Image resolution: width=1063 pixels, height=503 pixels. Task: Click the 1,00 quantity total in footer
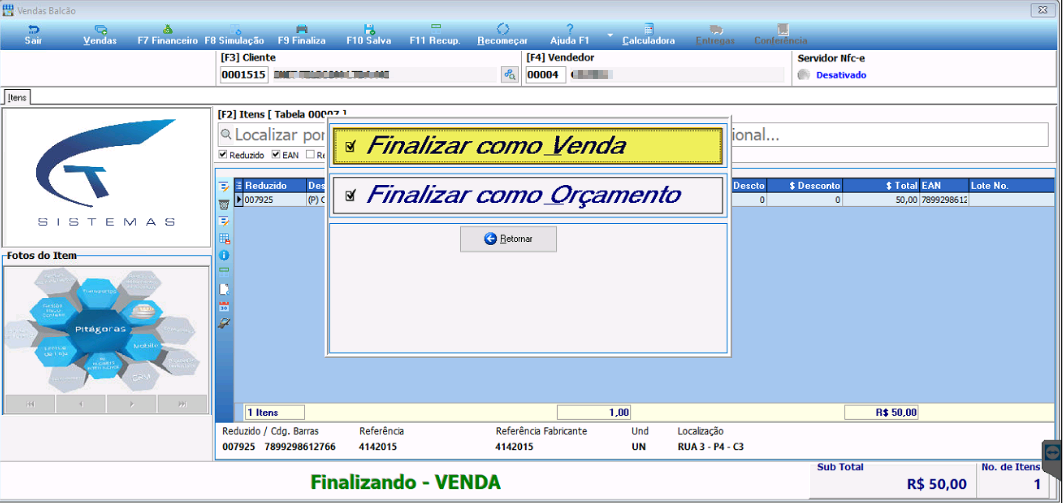click(595, 412)
